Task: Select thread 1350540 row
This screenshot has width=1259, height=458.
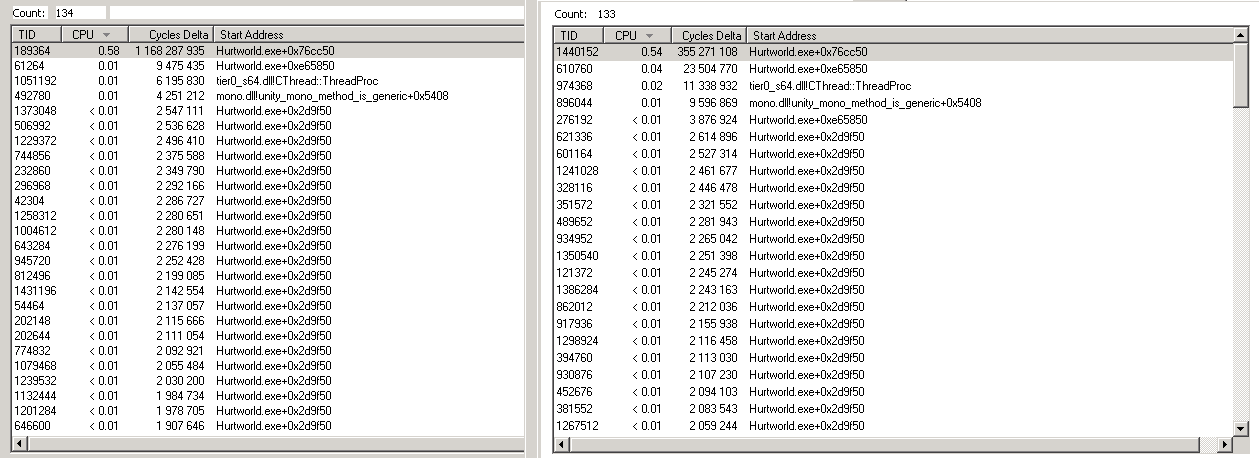Action: pyautogui.click(x=892, y=255)
